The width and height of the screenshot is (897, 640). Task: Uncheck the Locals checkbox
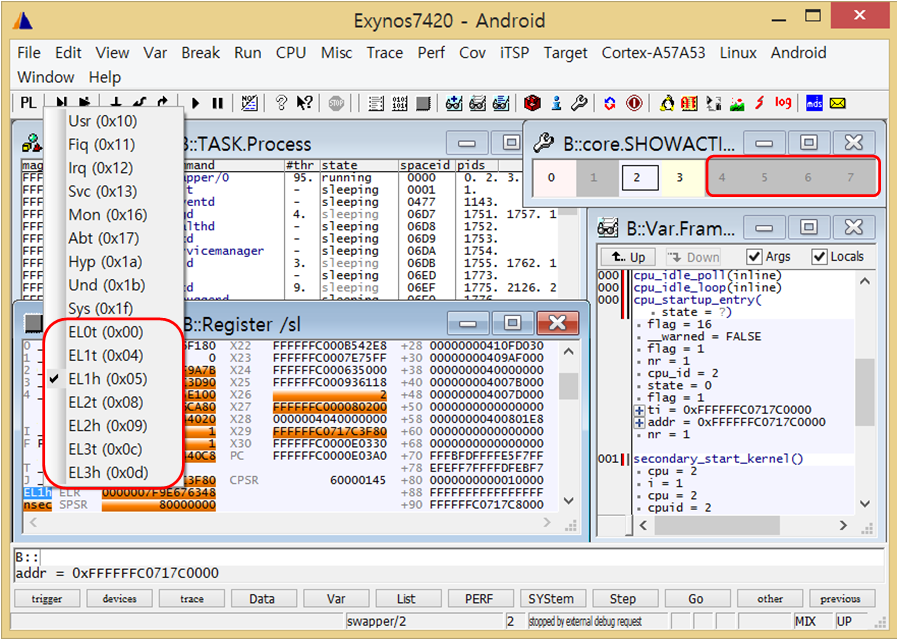tap(819, 257)
